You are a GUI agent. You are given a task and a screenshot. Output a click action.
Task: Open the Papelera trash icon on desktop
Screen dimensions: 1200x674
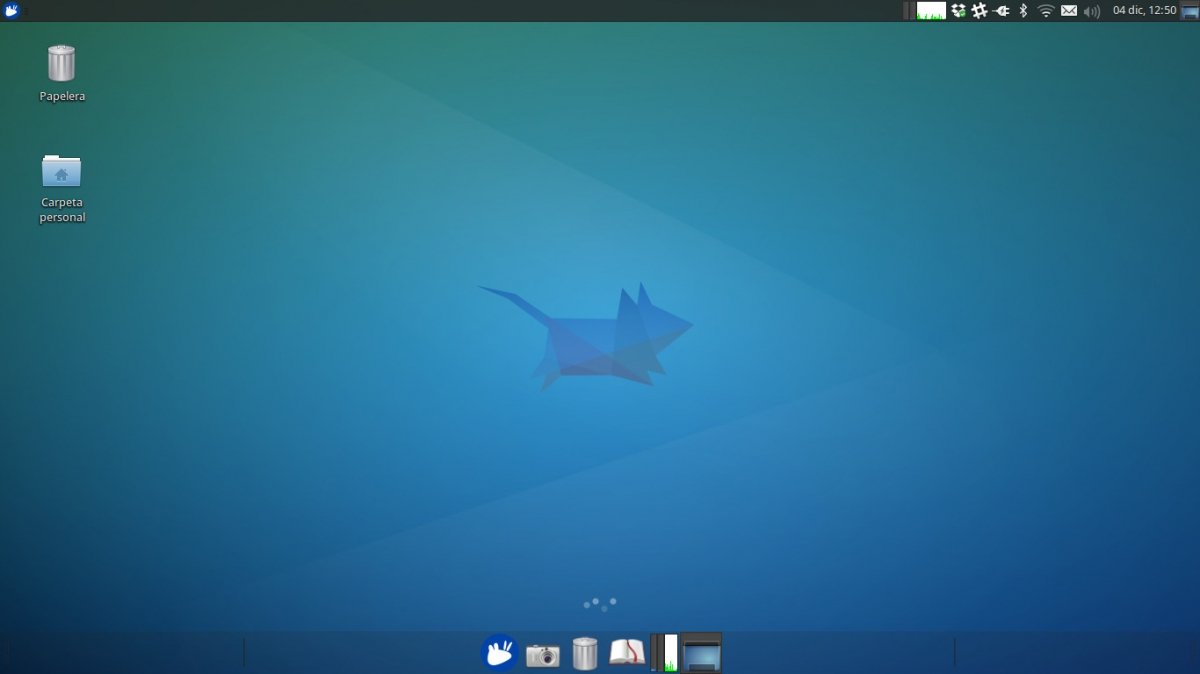pyautogui.click(x=61, y=63)
